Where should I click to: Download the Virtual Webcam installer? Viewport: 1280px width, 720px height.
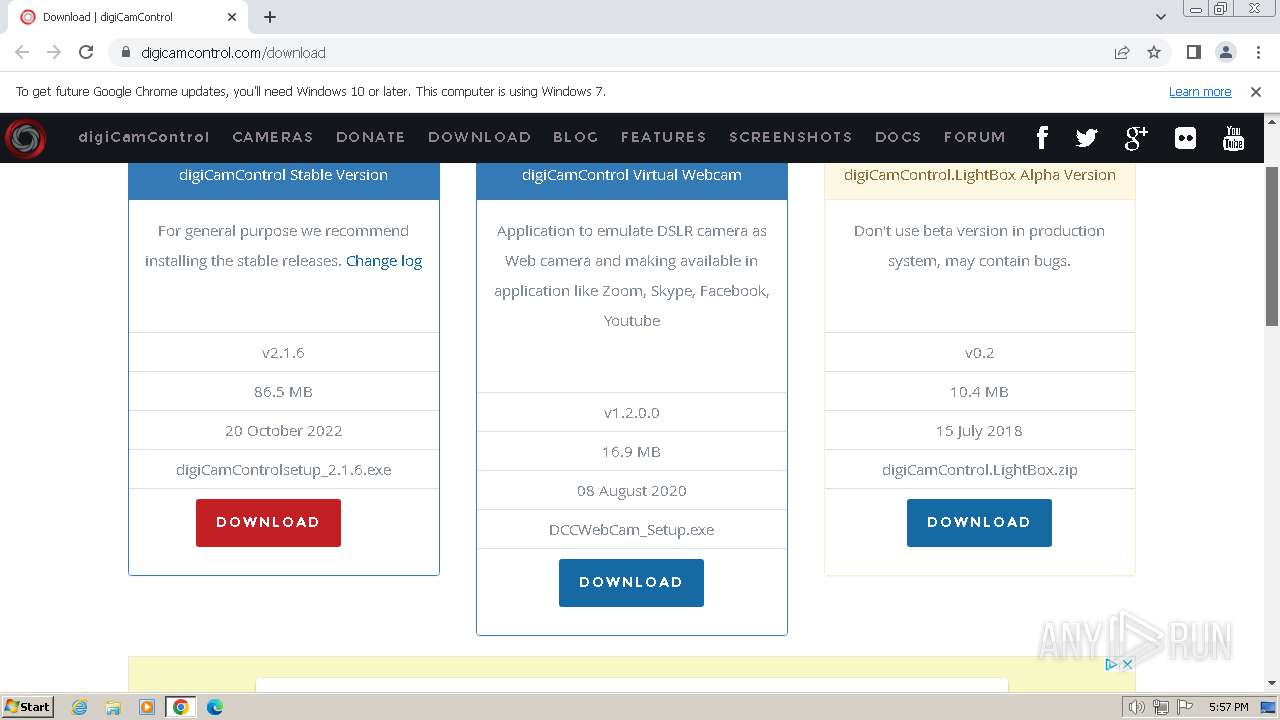pos(631,583)
